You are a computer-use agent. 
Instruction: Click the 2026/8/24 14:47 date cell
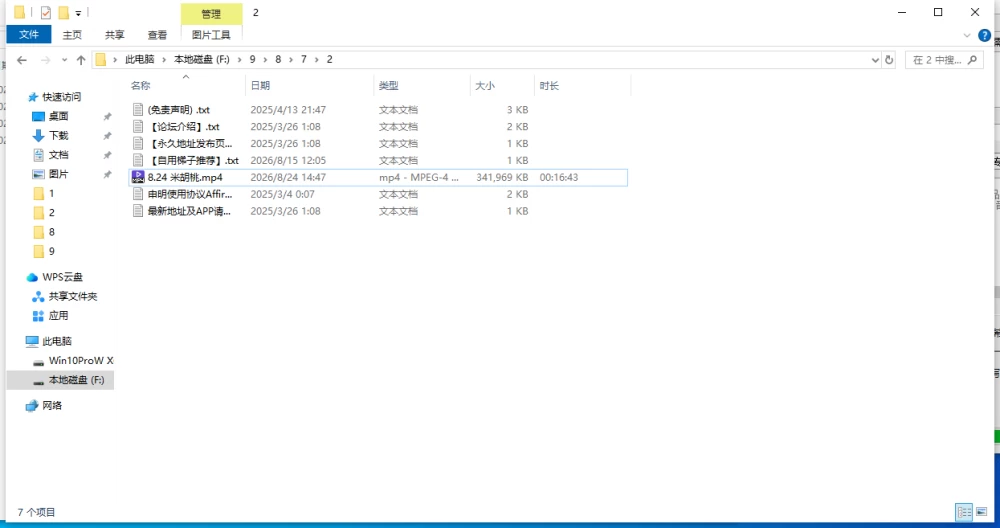288,177
